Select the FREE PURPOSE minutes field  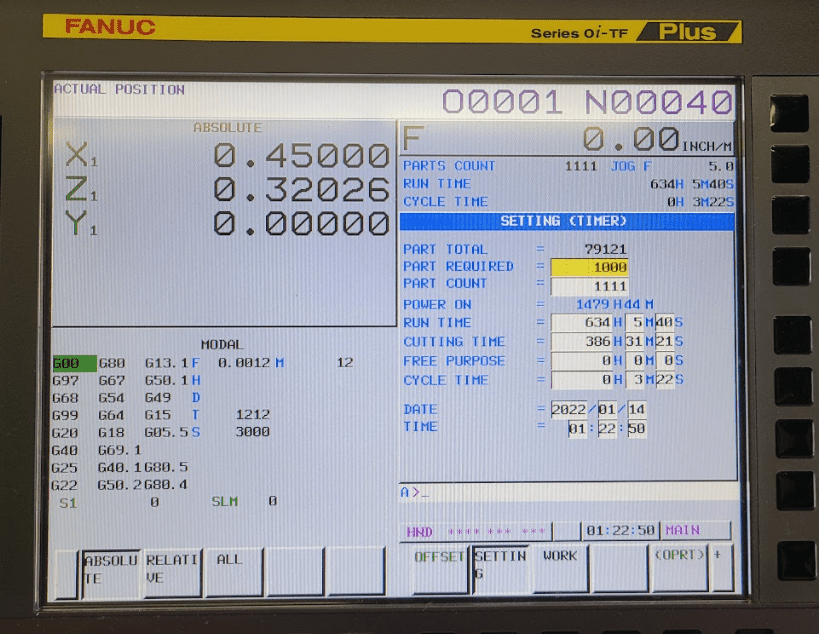635,361
